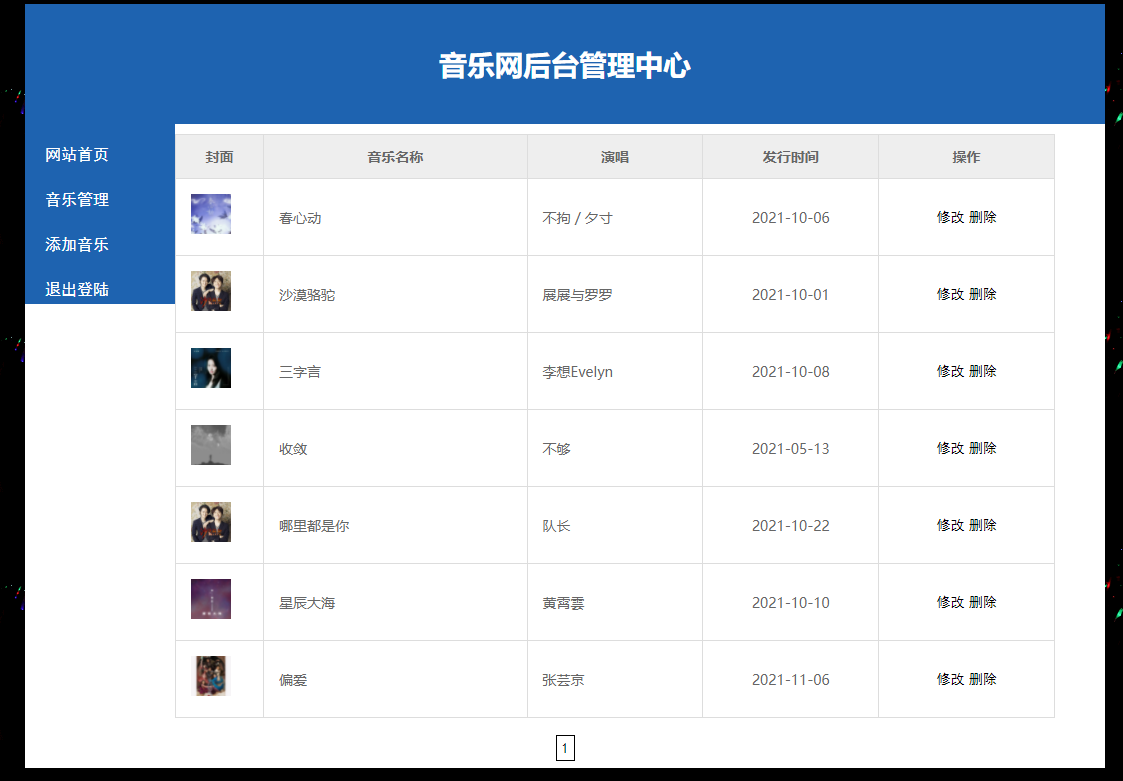Click 删除 for the 春心动 row
This screenshot has height=781, width=1123.
coord(983,217)
